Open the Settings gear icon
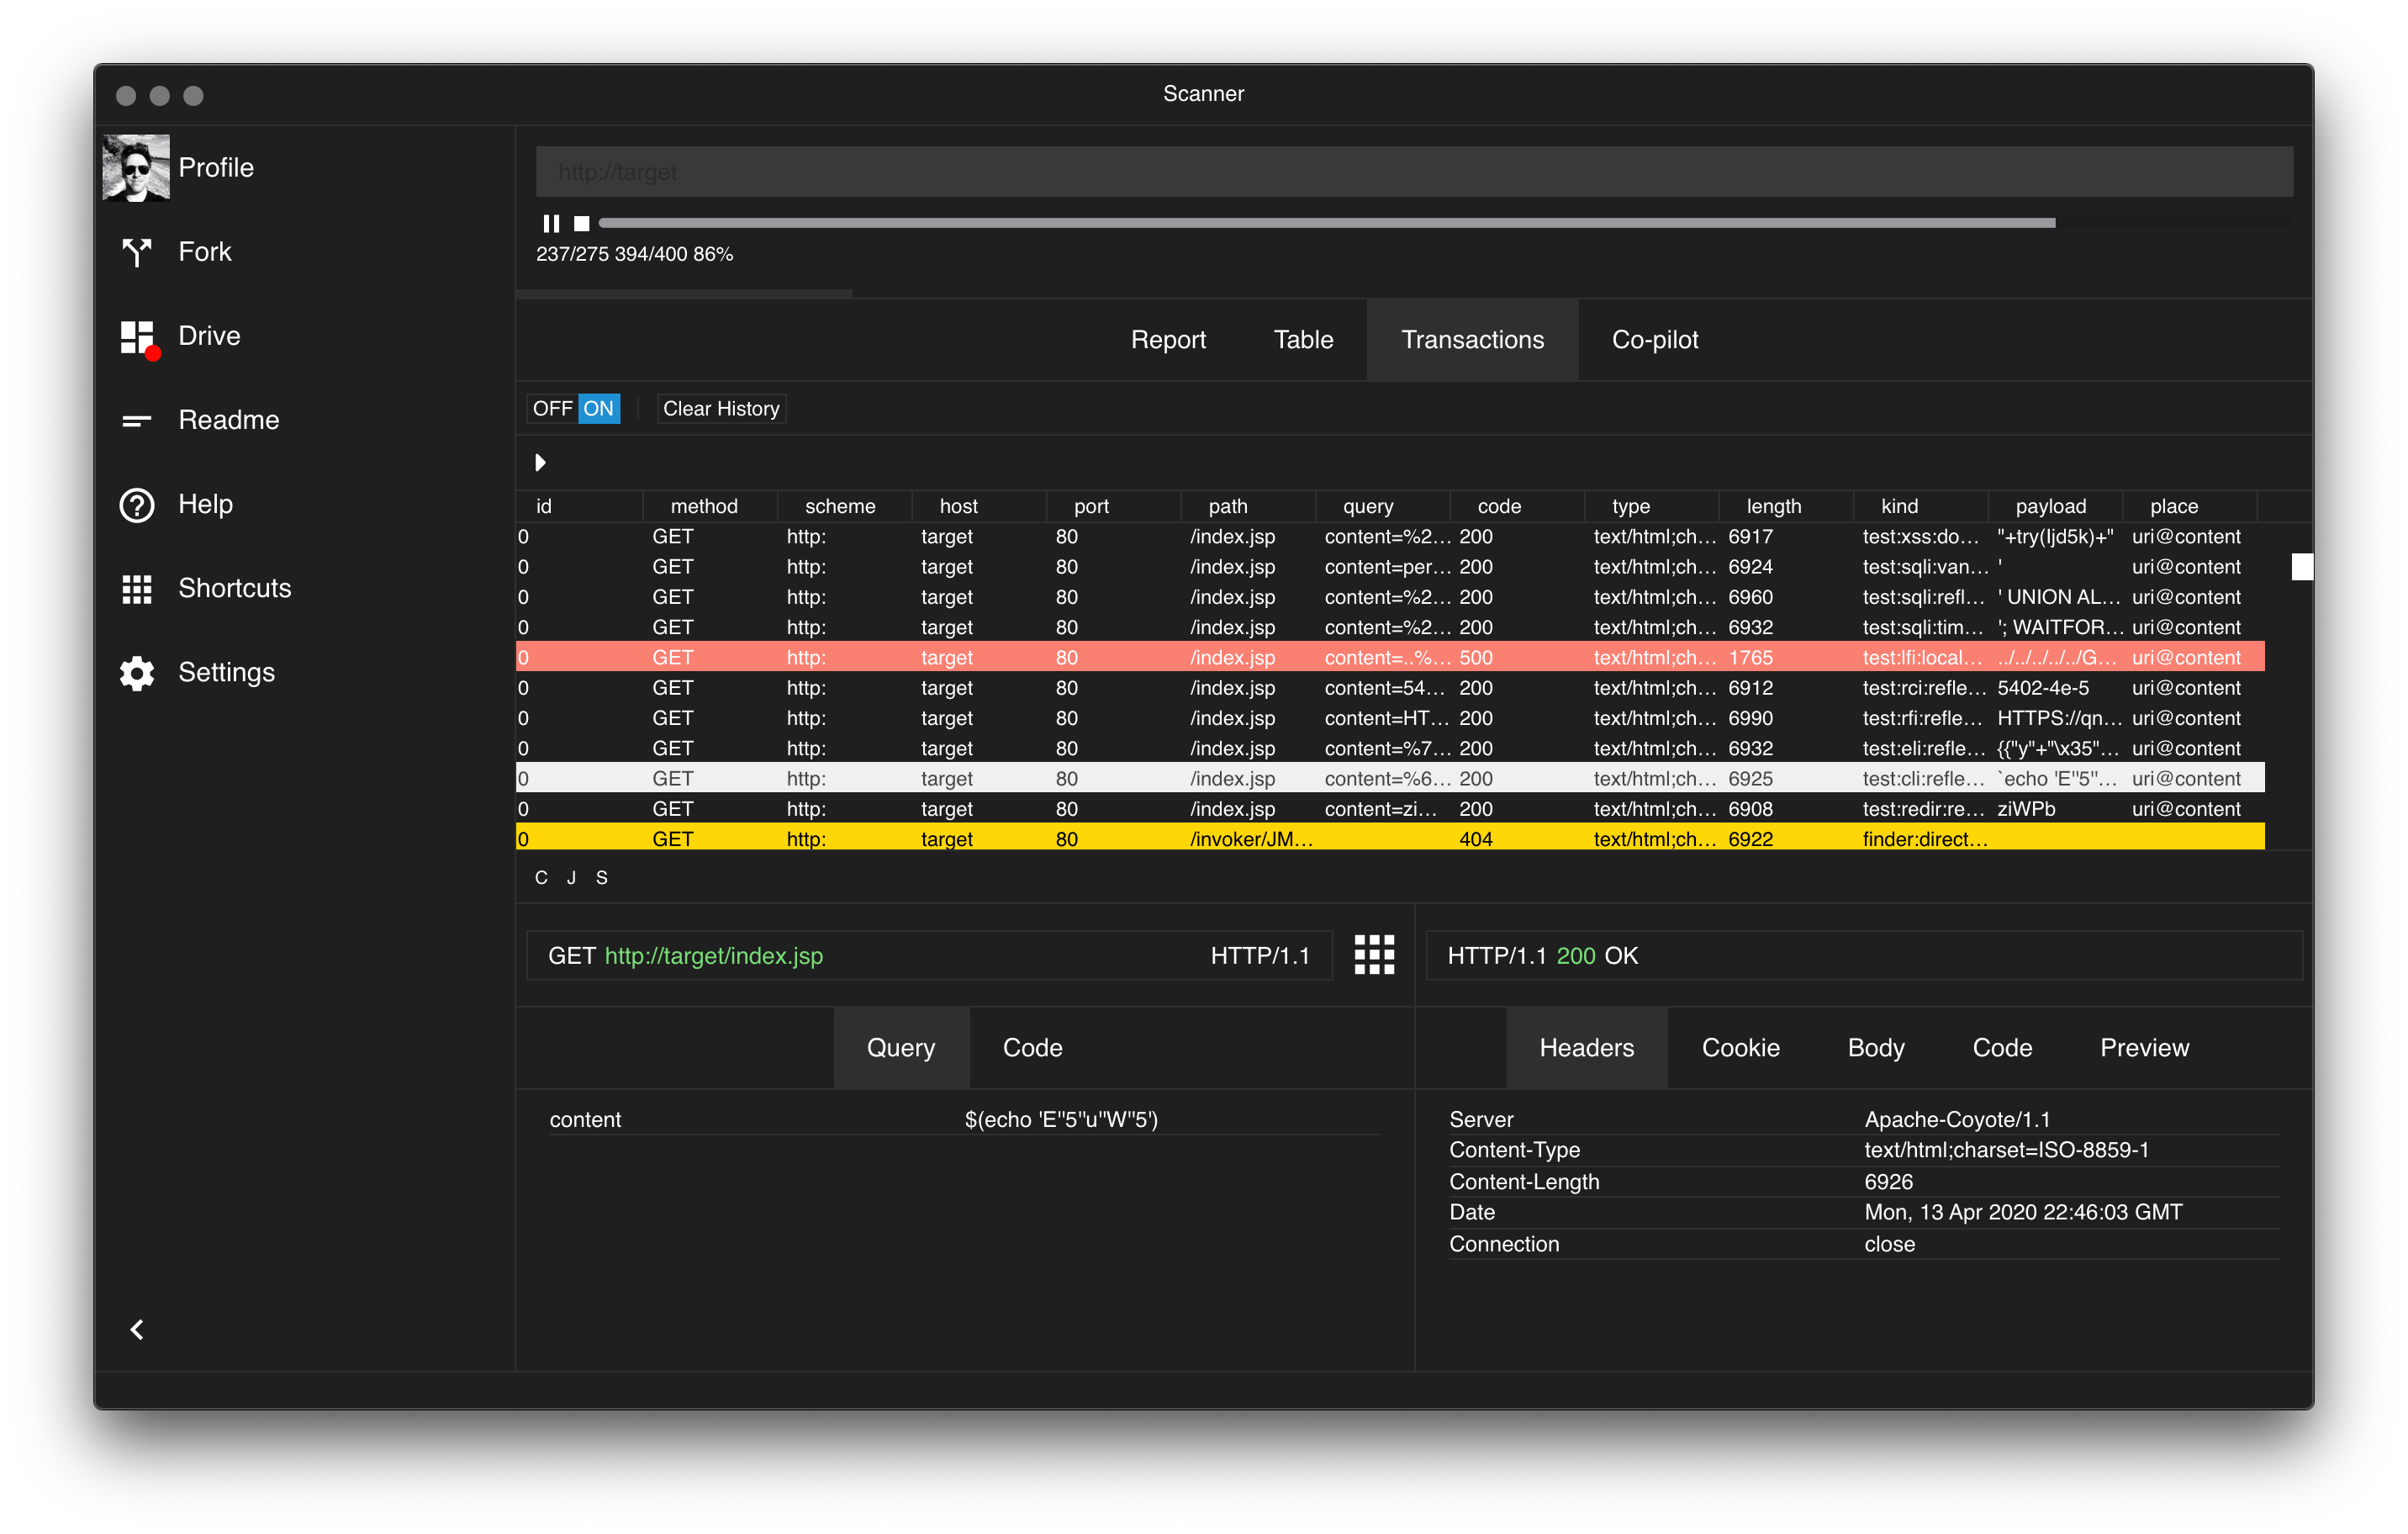Viewport: 2408px width, 1534px height. (136, 672)
